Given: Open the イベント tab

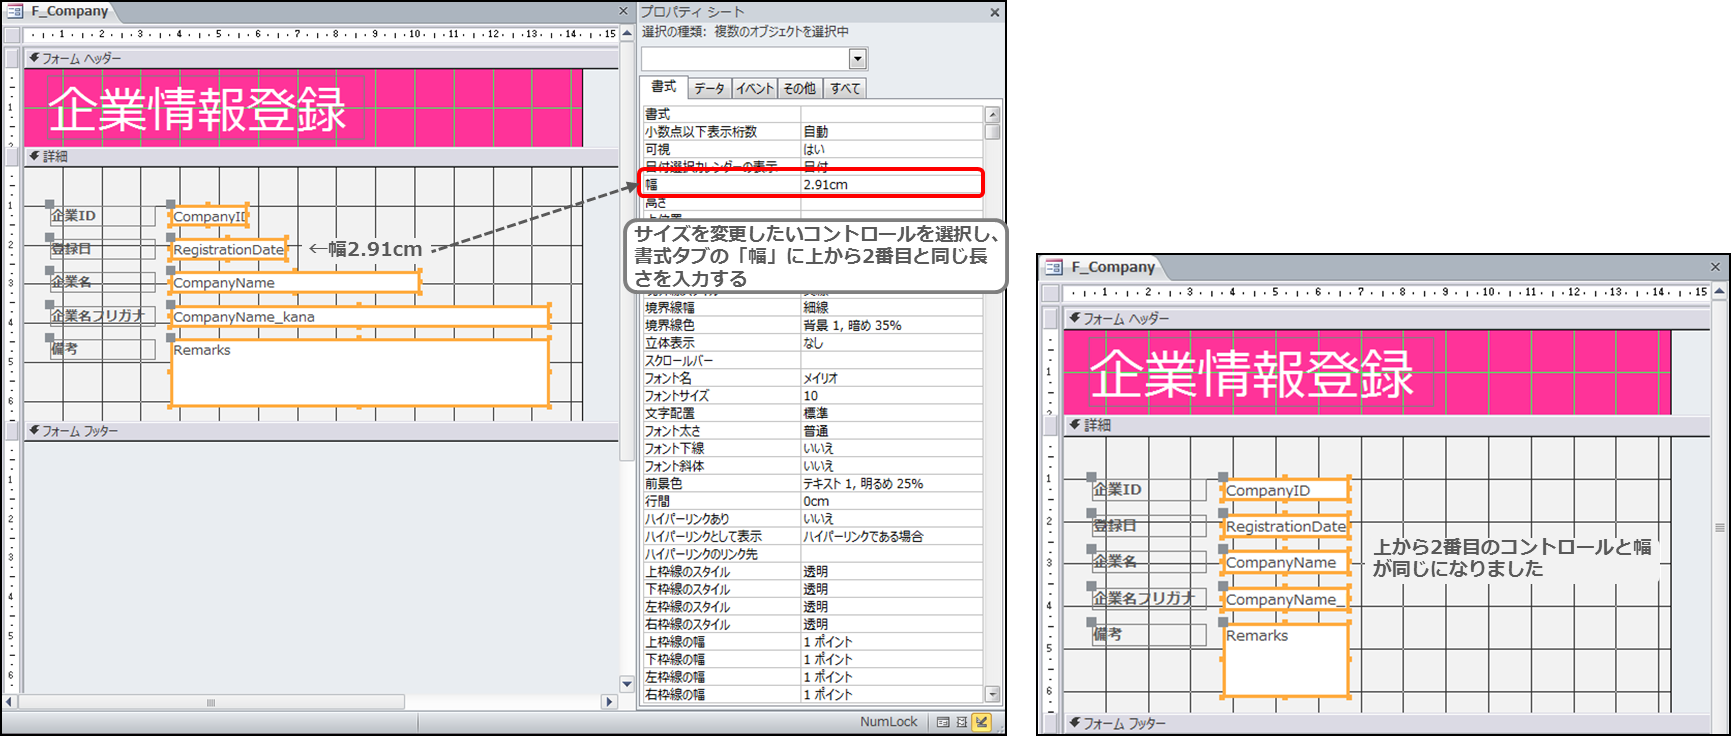Looking at the screenshot, I should [754, 88].
